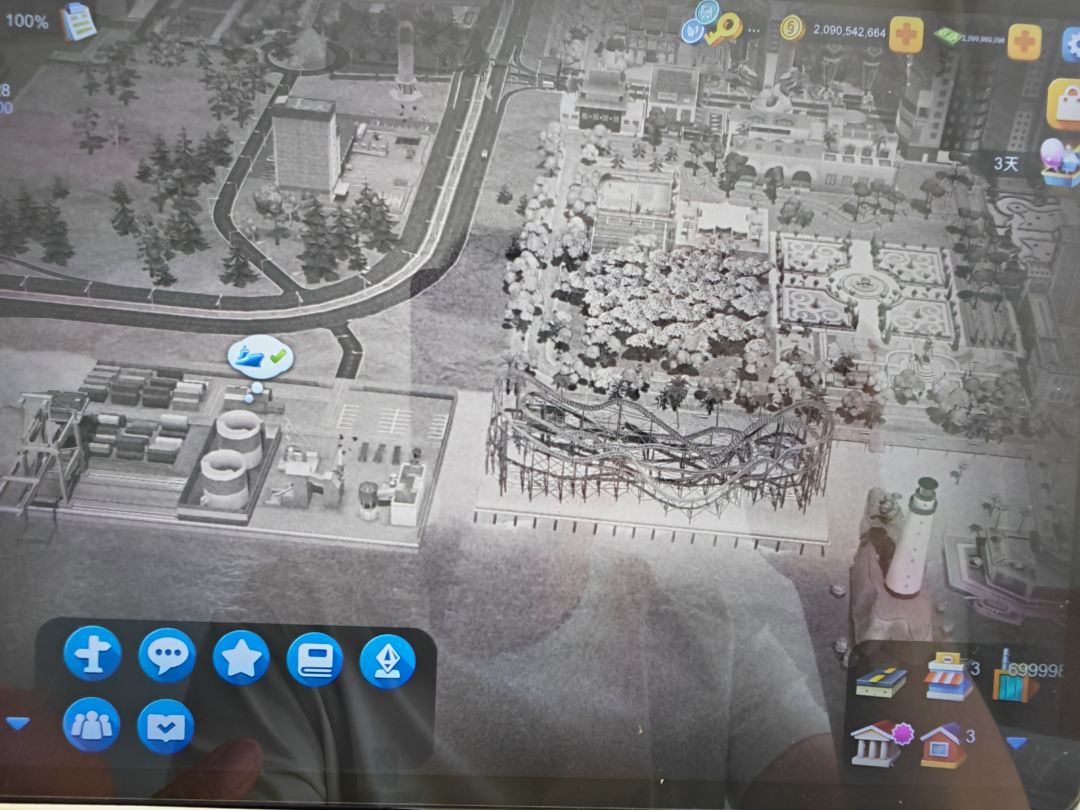Click the golden keys icon
The width and height of the screenshot is (1080, 810).
[722, 29]
